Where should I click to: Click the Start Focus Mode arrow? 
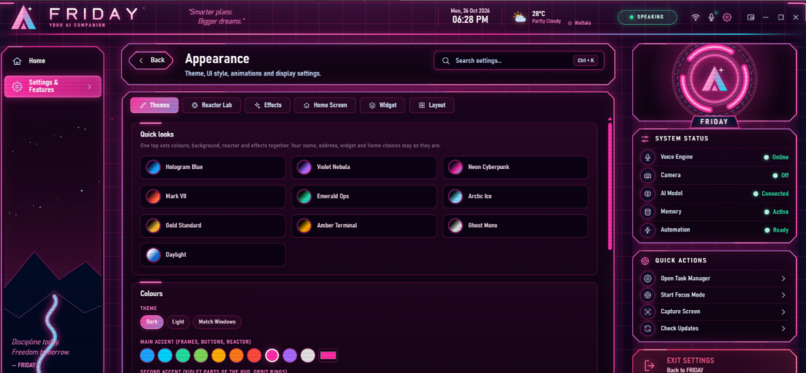click(783, 295)
